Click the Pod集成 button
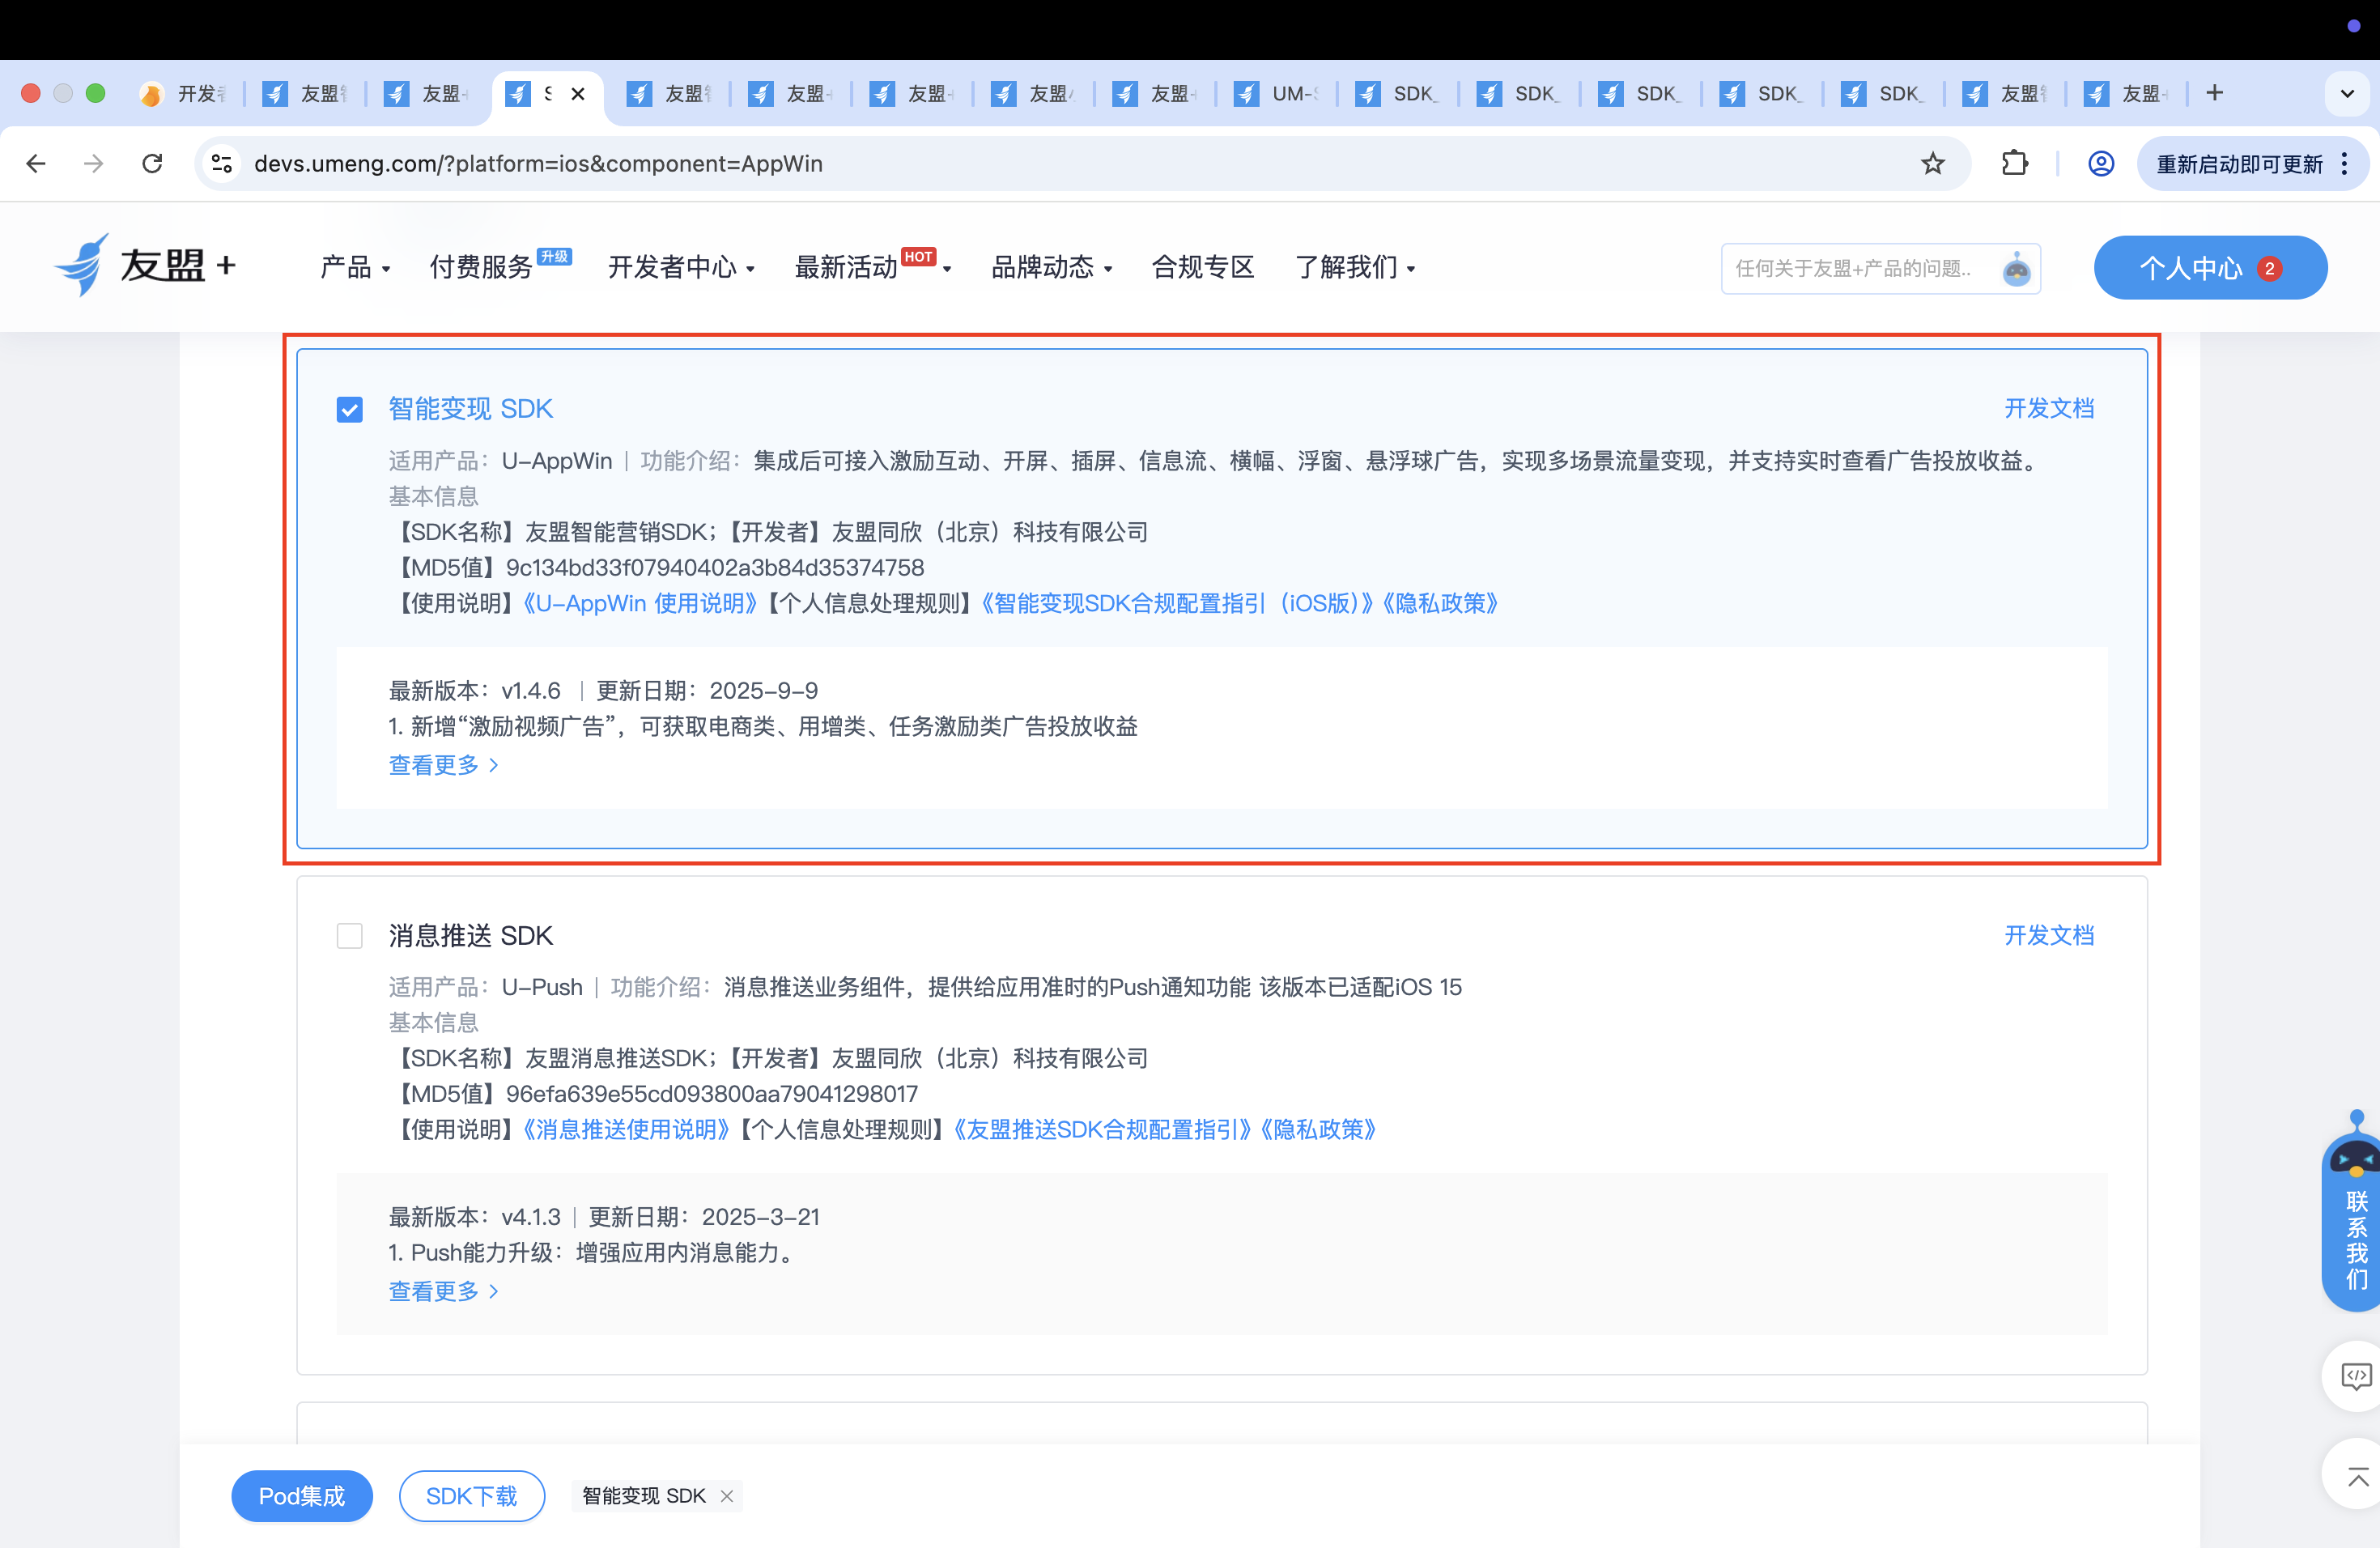2380x1548 pixels. (302, 1495)
